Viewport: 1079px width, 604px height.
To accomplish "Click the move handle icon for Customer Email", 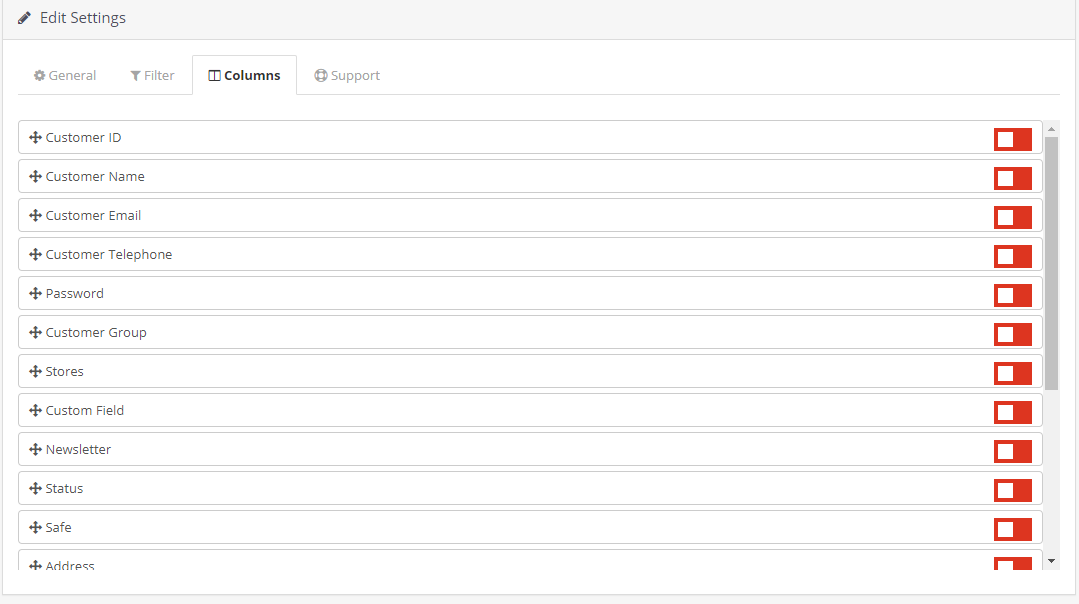I will [x=35, y=215].
